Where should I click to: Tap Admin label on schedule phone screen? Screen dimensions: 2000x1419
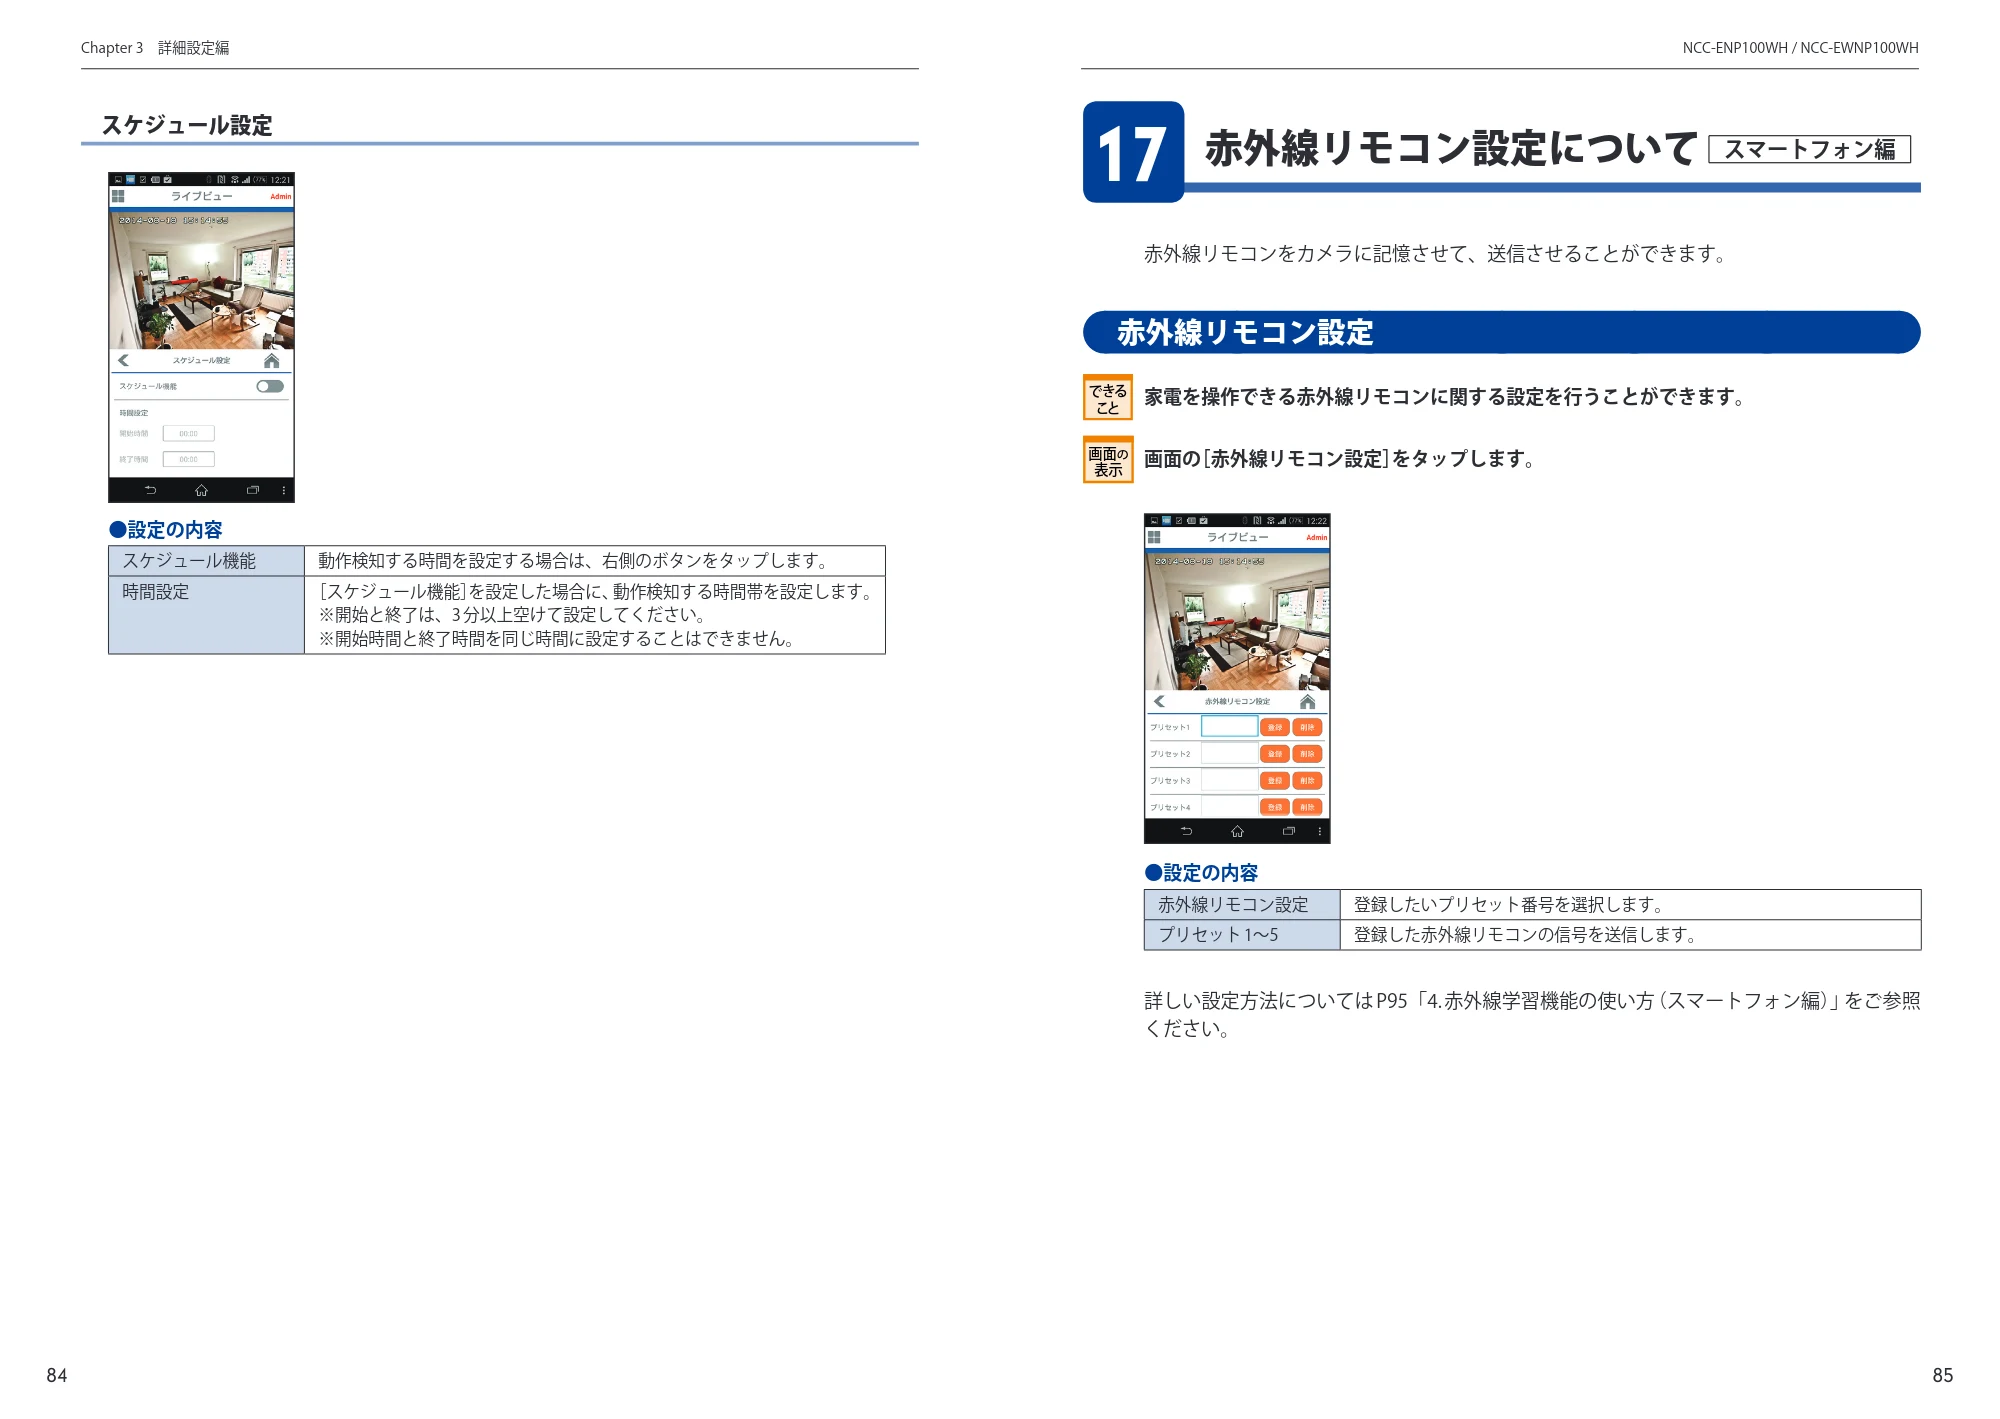pyautogui.click(x=281, y=197)
